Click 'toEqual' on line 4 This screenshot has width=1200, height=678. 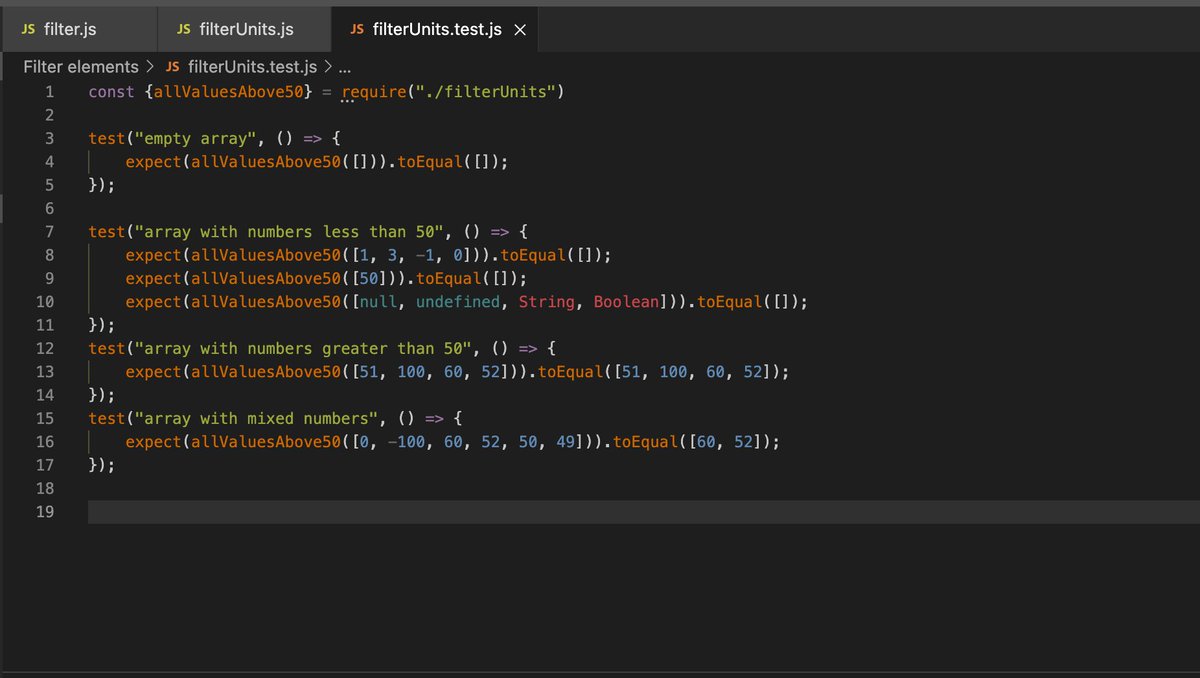point(430,162)
